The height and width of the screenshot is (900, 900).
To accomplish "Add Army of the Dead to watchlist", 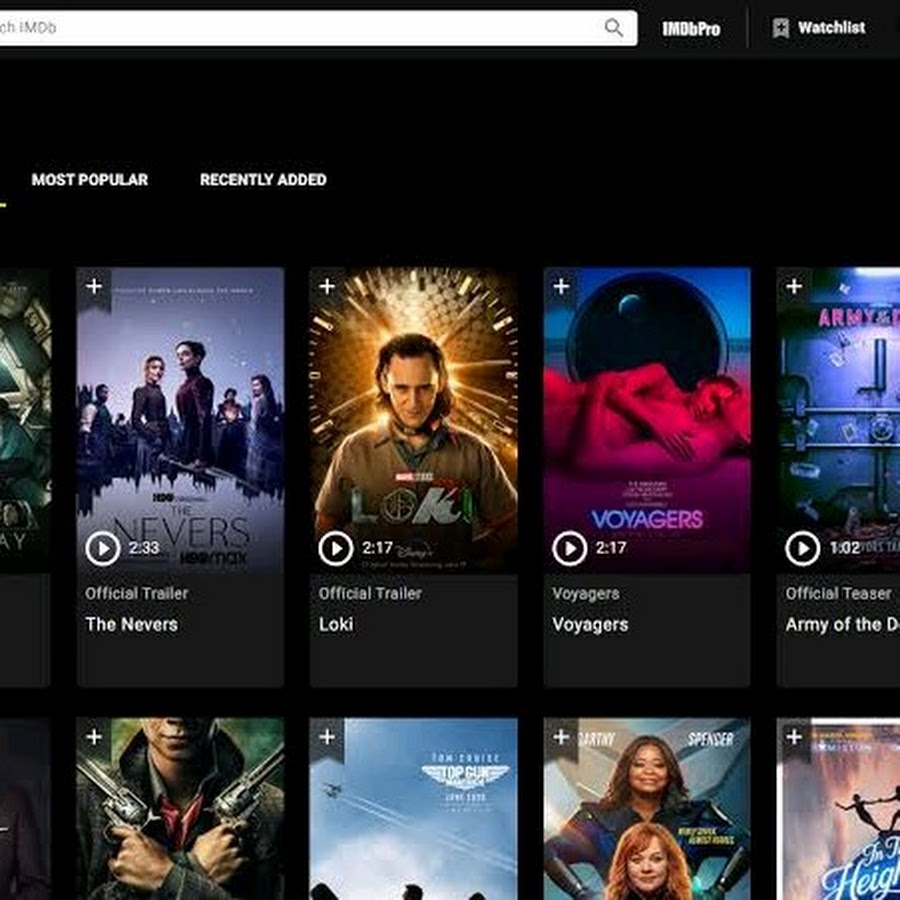I will click(x=794, y=286).
